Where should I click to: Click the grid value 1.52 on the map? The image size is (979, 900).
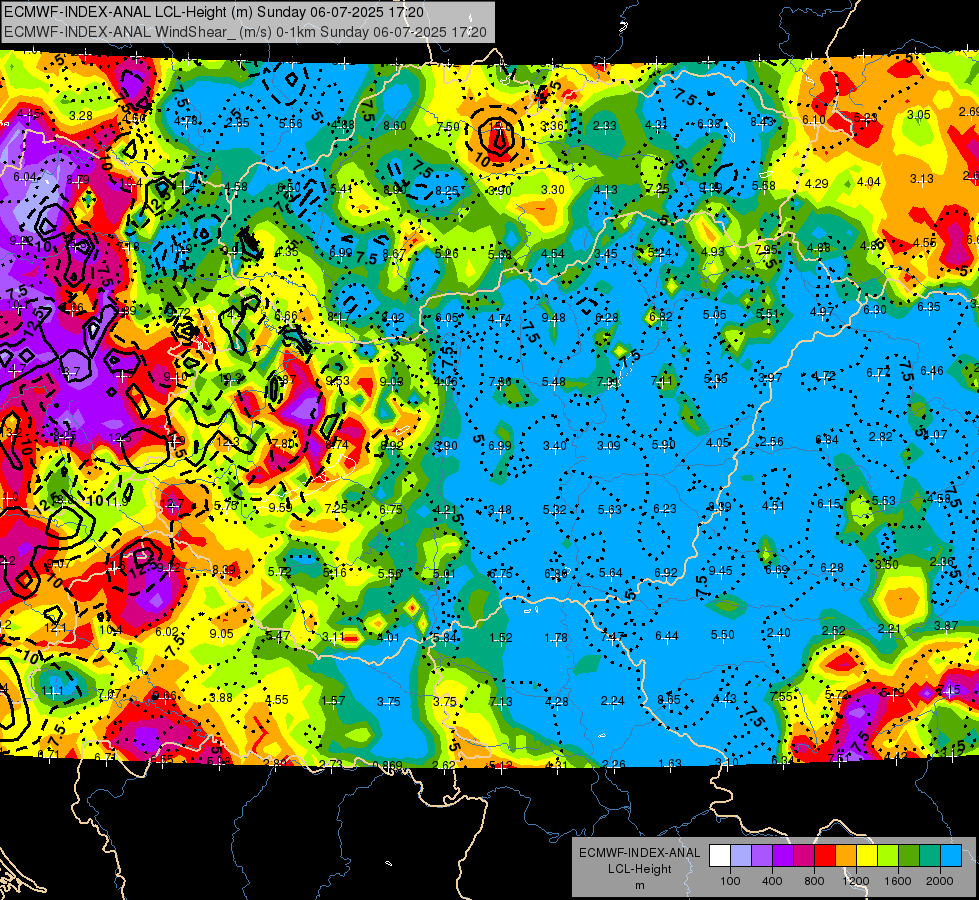(x=501, y=638)
